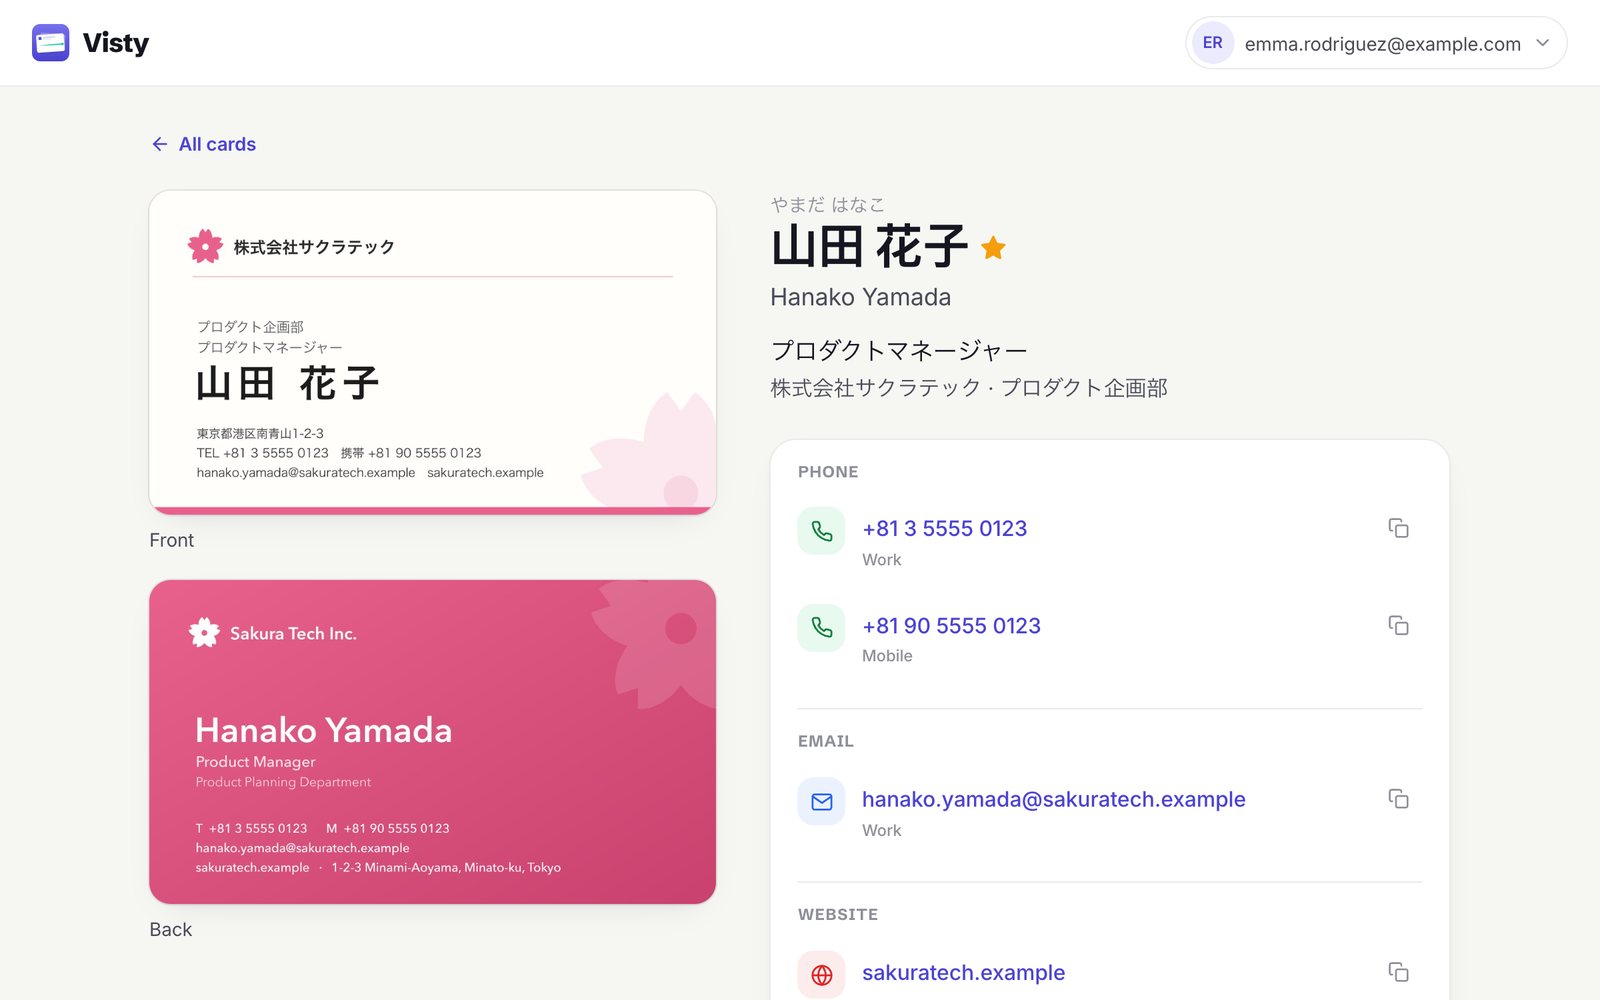Go back to All cards
This screenshot has height=1000, width=1600.
[203, 144]
